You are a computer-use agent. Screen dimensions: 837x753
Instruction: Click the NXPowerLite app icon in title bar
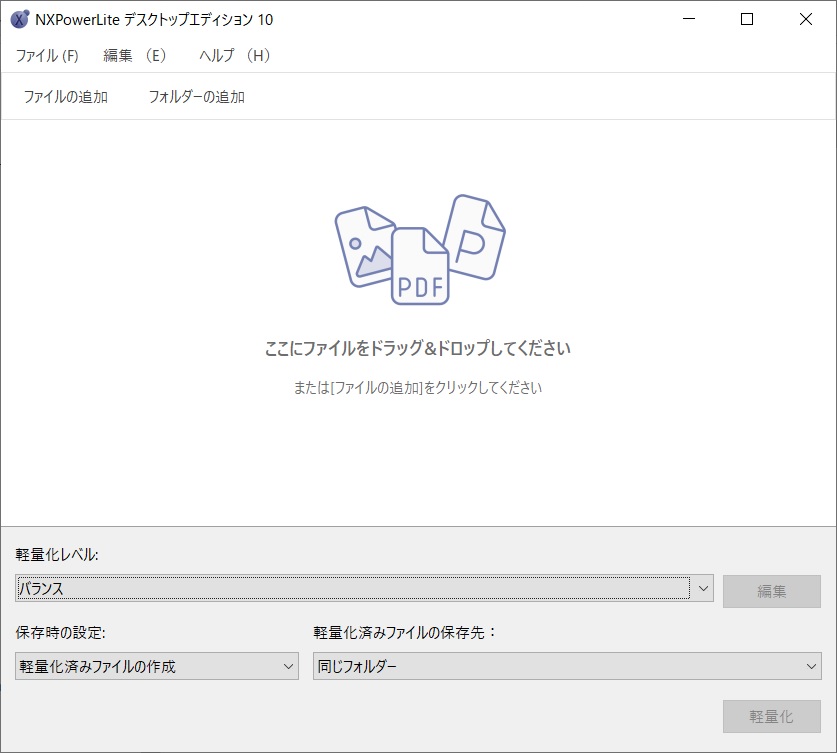tap(20, 19)
